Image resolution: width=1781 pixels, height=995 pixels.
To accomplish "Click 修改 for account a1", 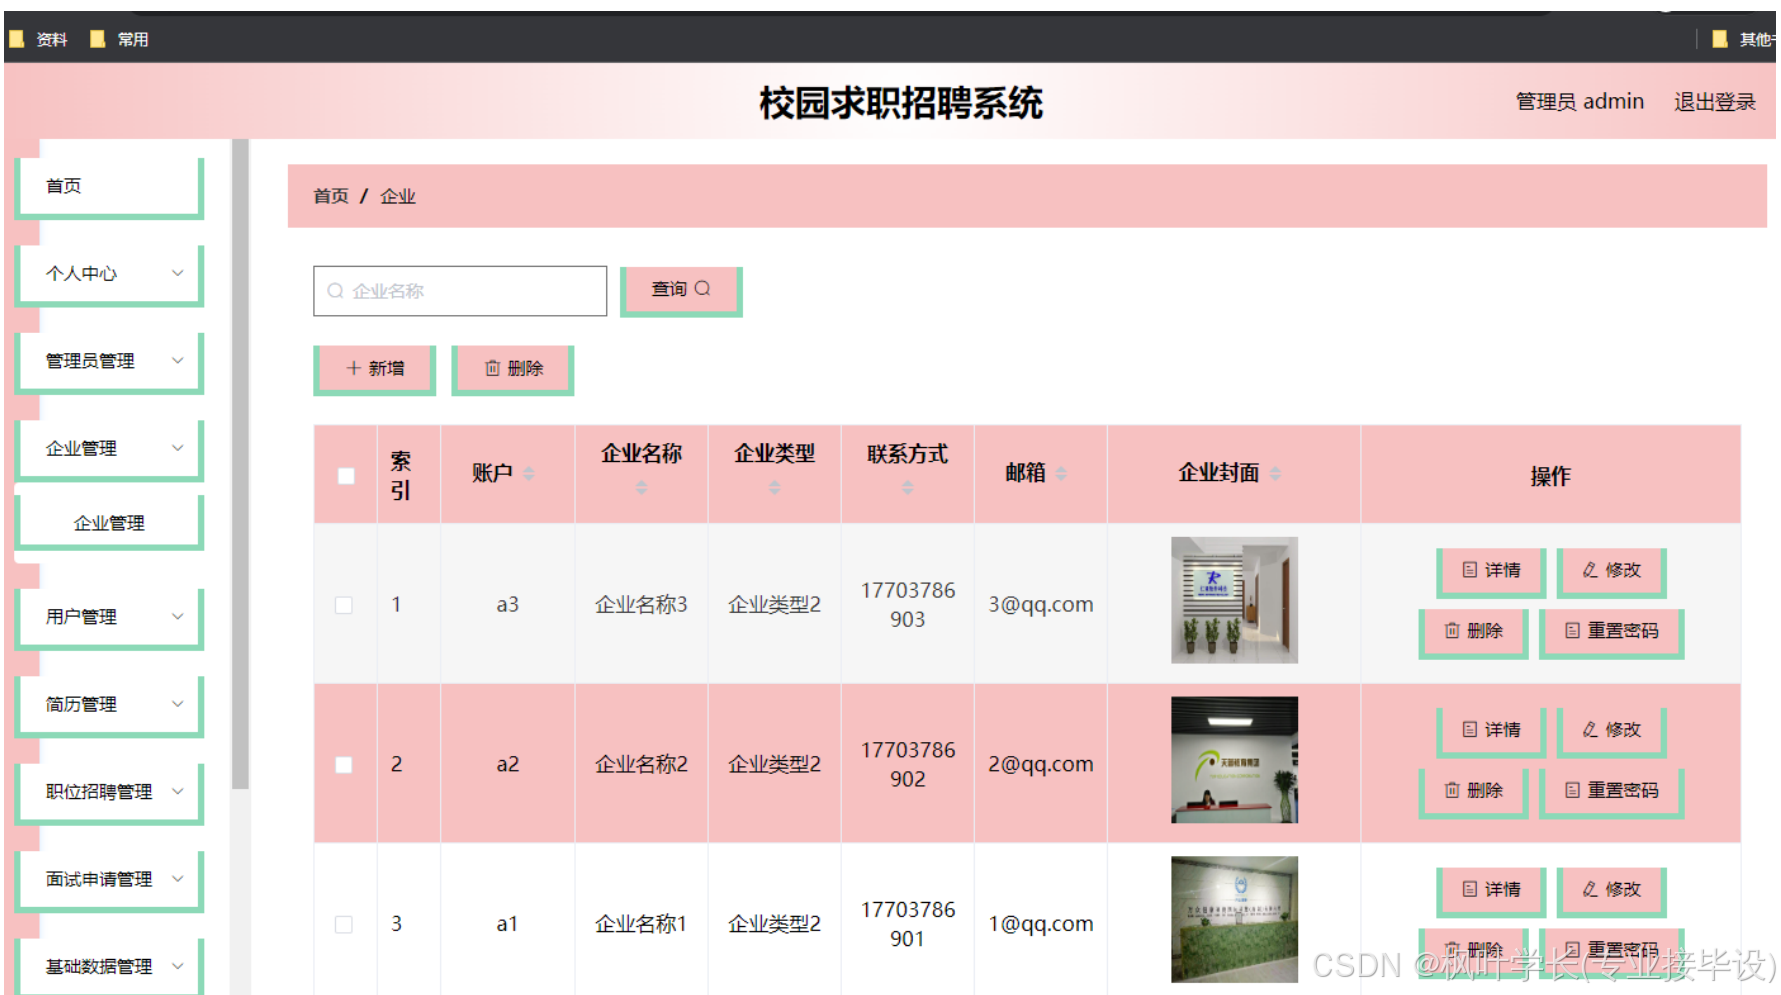I will coord(1611,891).
